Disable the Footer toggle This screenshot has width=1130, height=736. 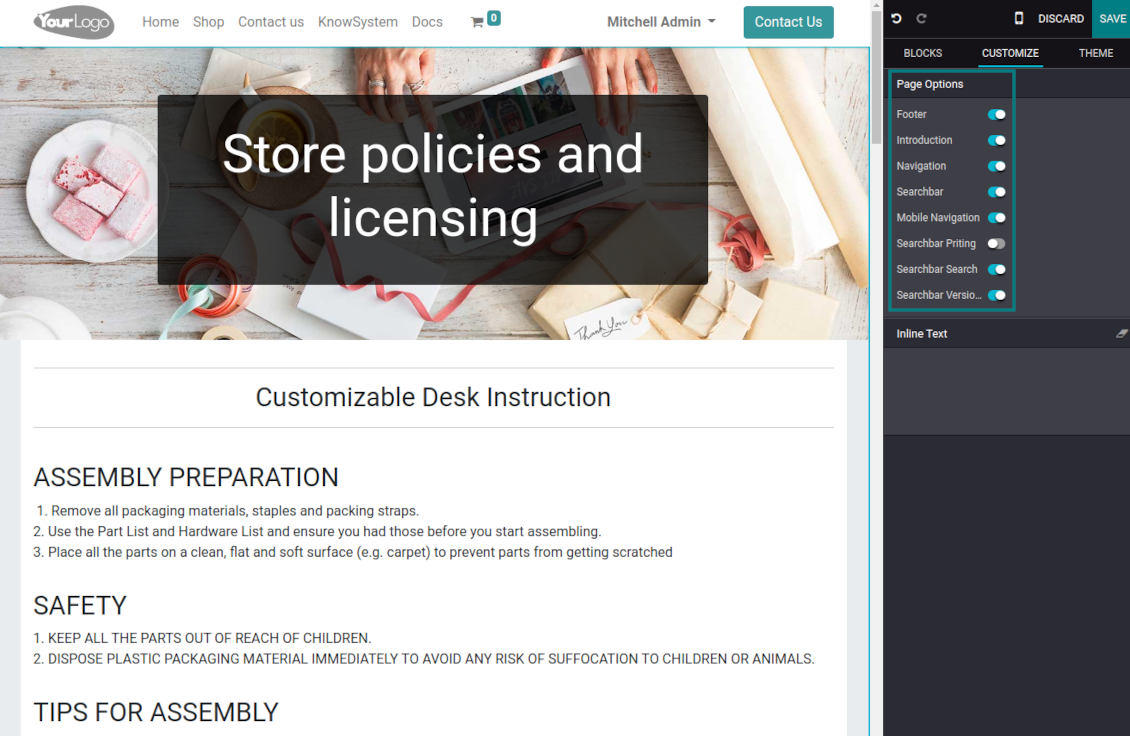tap(996, 115)
